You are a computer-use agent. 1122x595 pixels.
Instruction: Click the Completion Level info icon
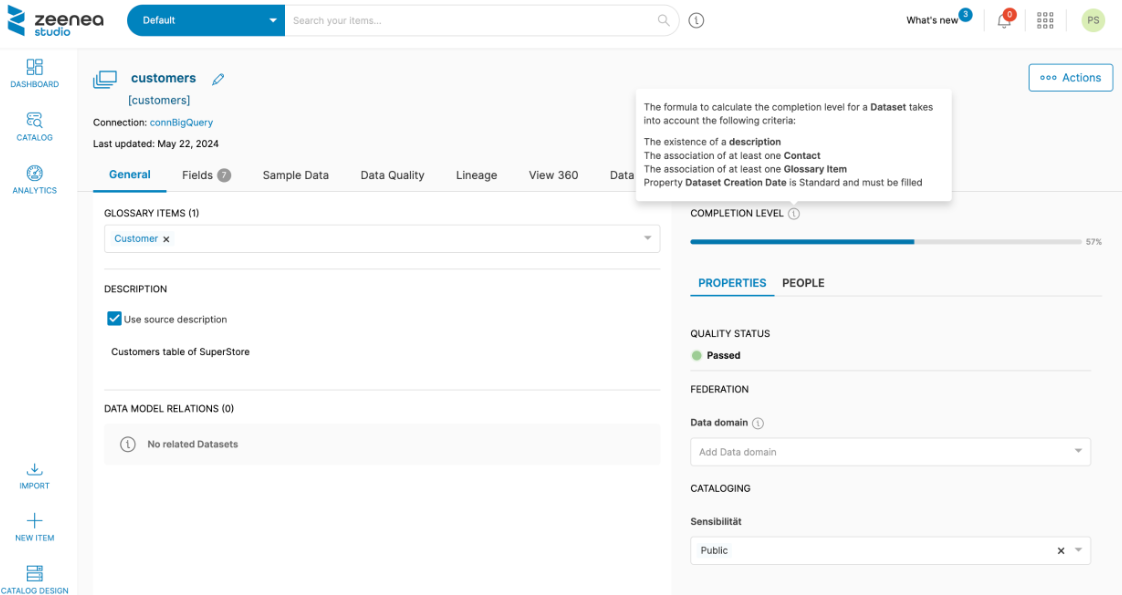click(x=793, y=214)
